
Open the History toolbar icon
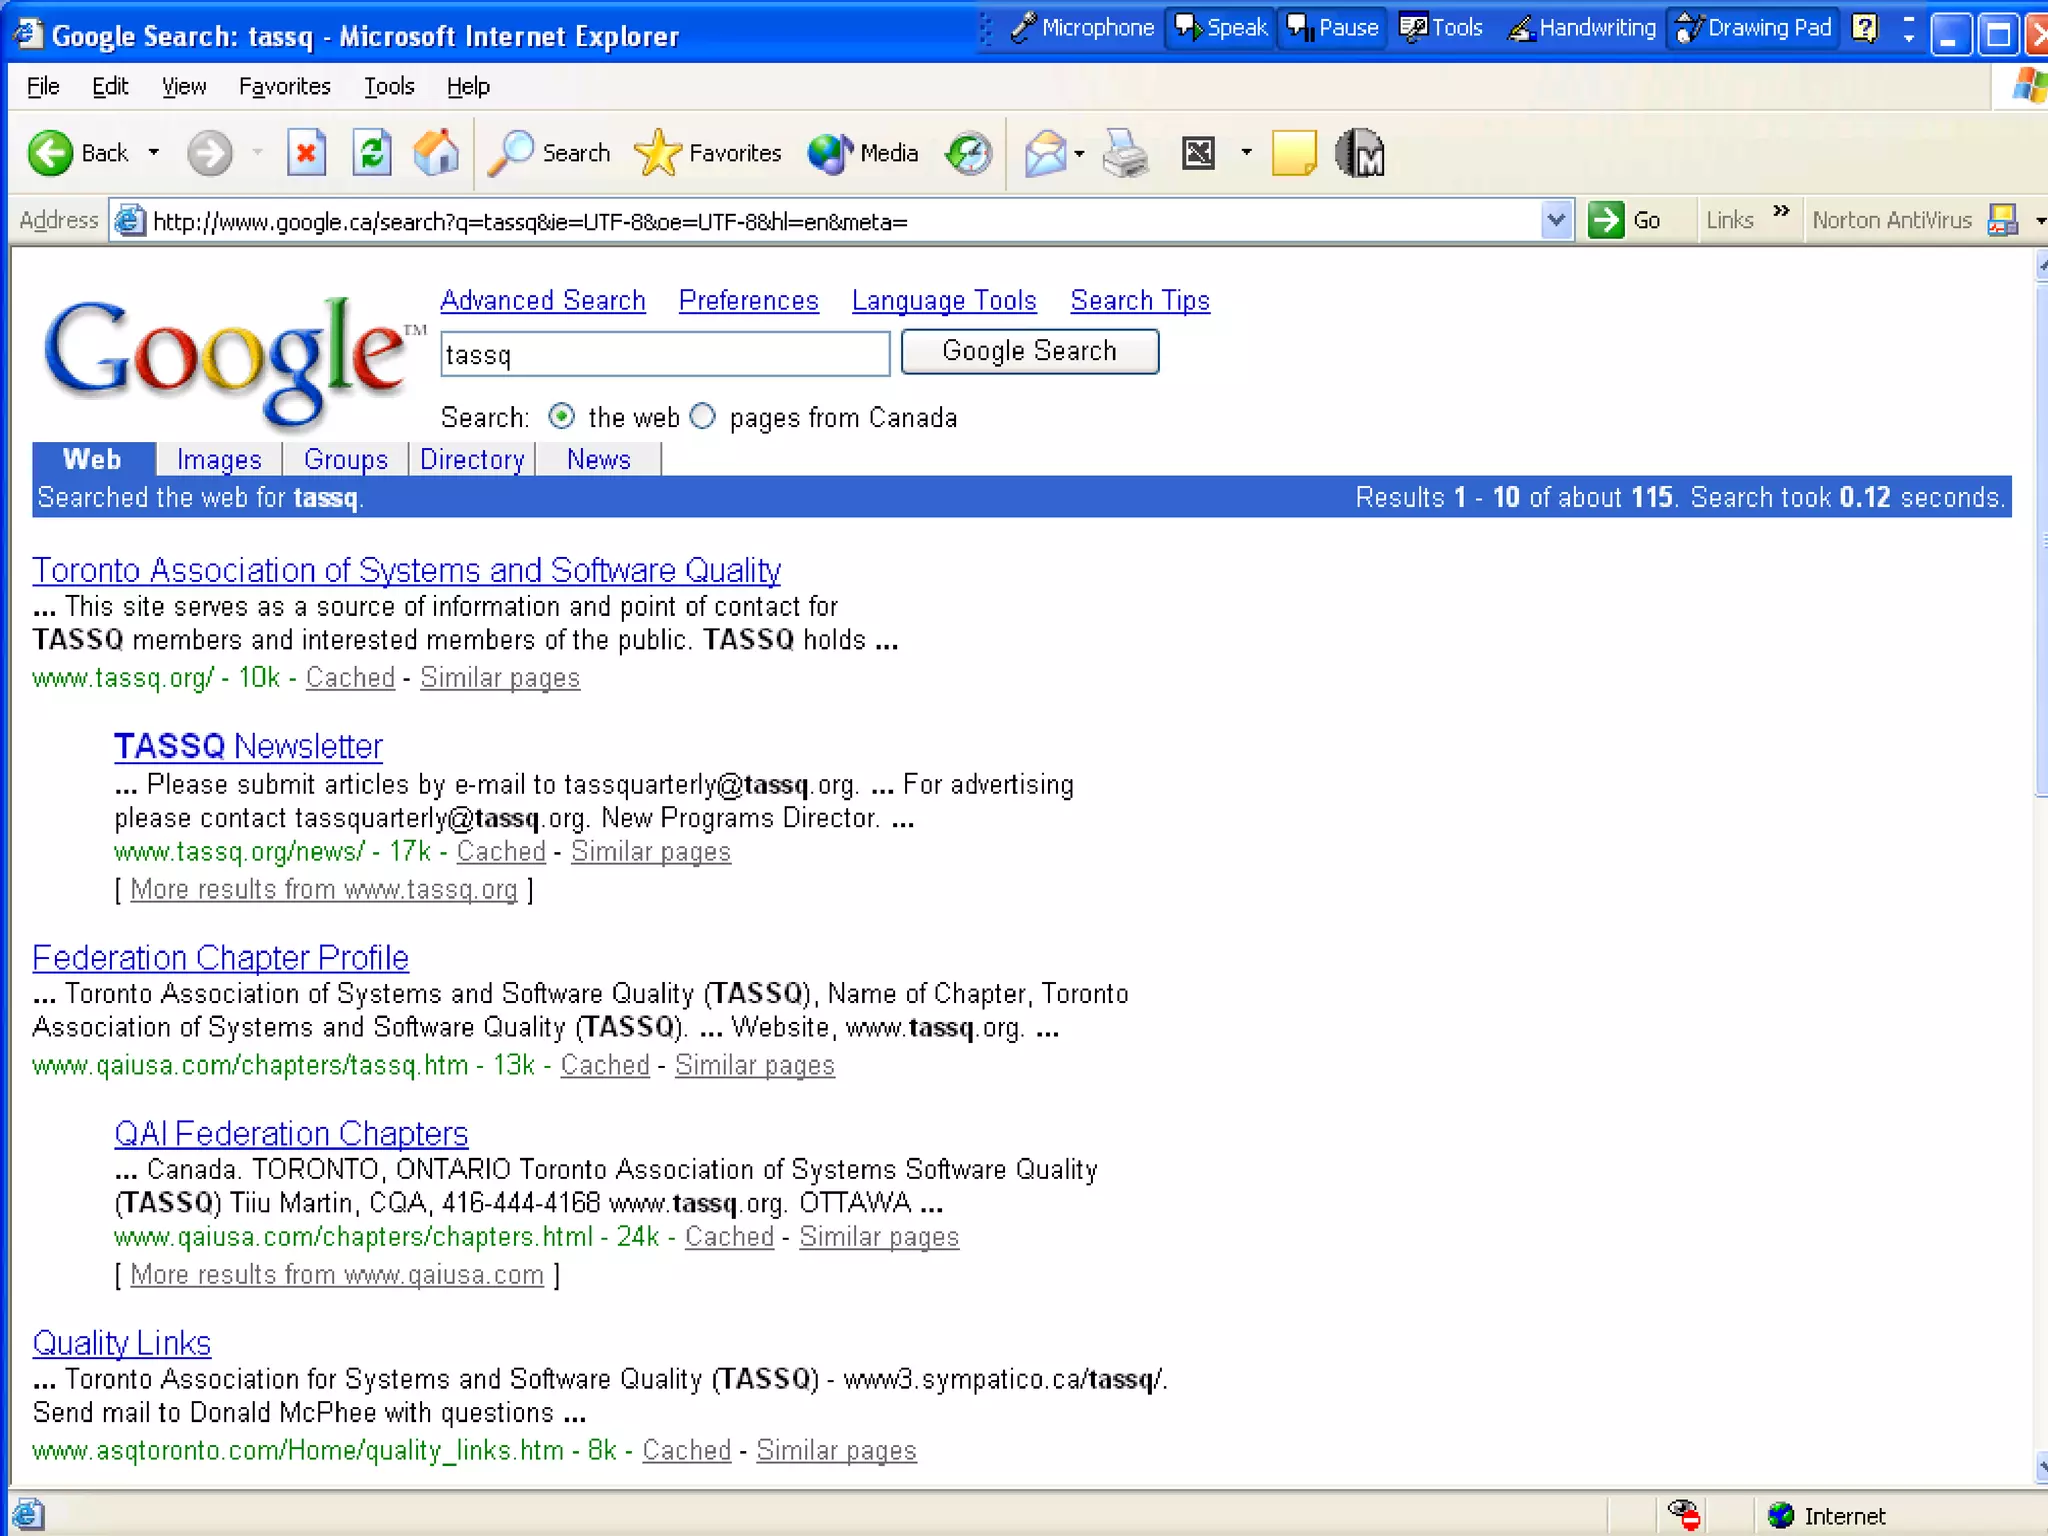tap(968, 153)
